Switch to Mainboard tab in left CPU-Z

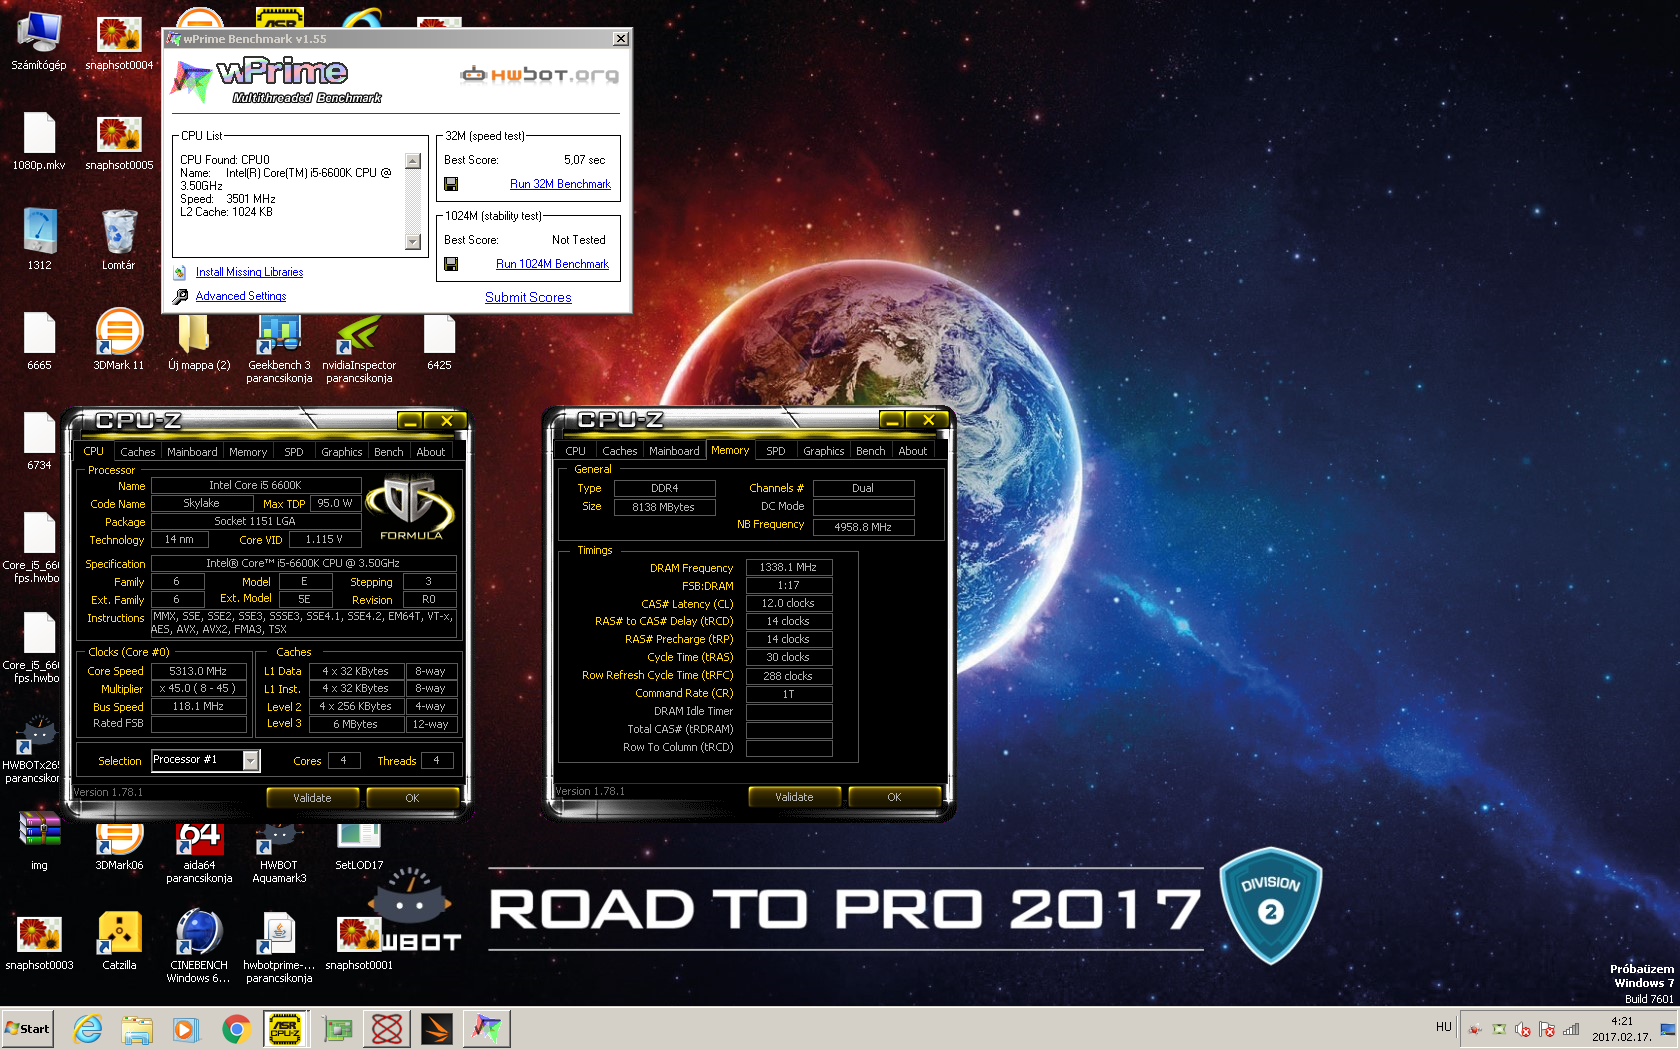pyautogui.click(x=192, y=452)
